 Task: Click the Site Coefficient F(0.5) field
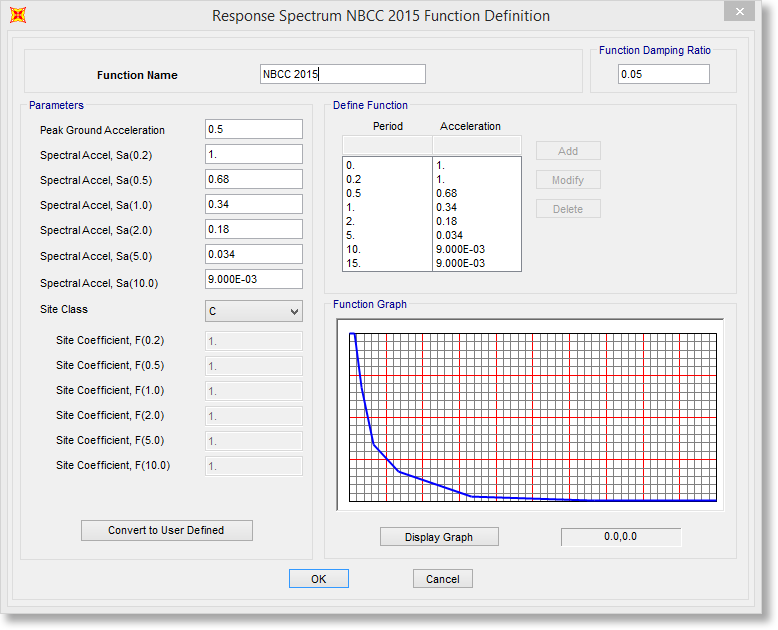254,366
